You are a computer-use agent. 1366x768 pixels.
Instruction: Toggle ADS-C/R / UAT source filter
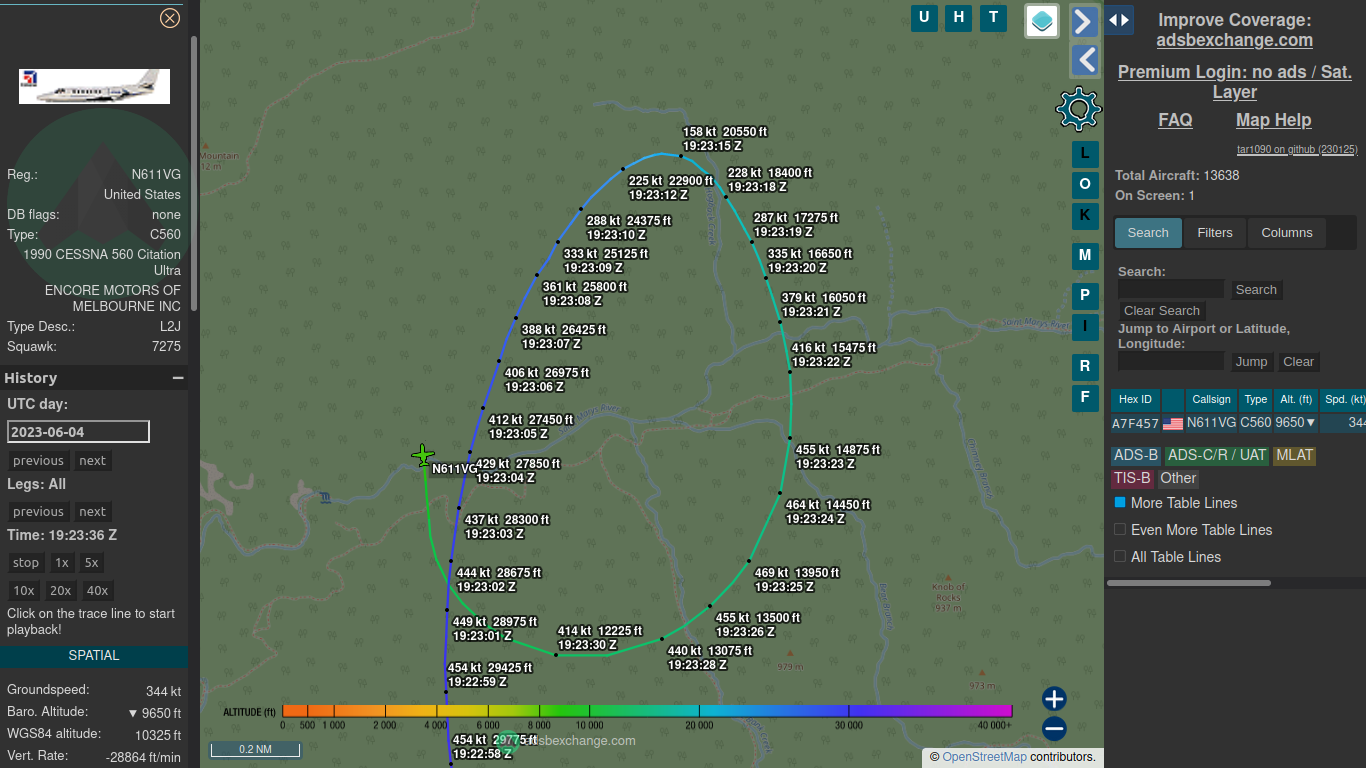pos(1217,455)
